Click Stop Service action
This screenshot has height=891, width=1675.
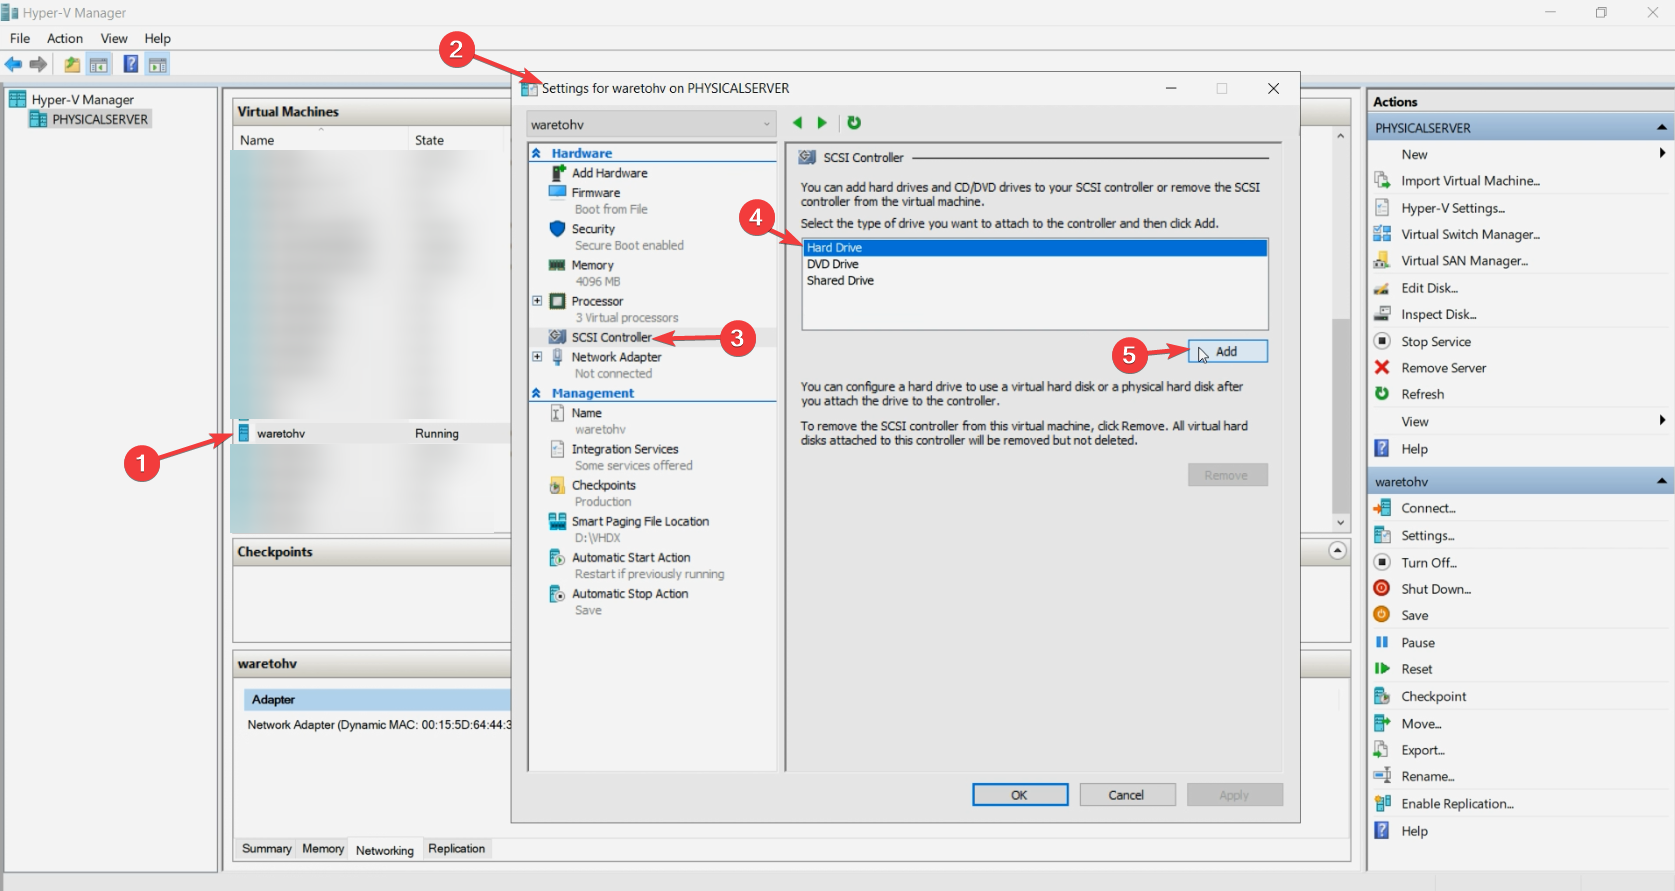point(1435,341)
